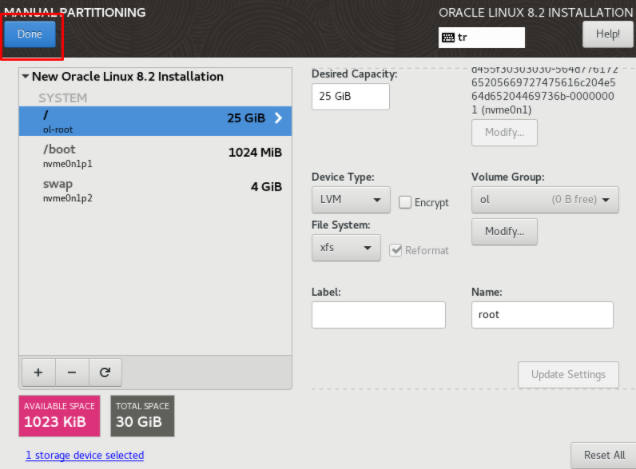The height and width of the screenshot is (469, 636).
Task: Click the Label input field
Action: tap(378, 315)
